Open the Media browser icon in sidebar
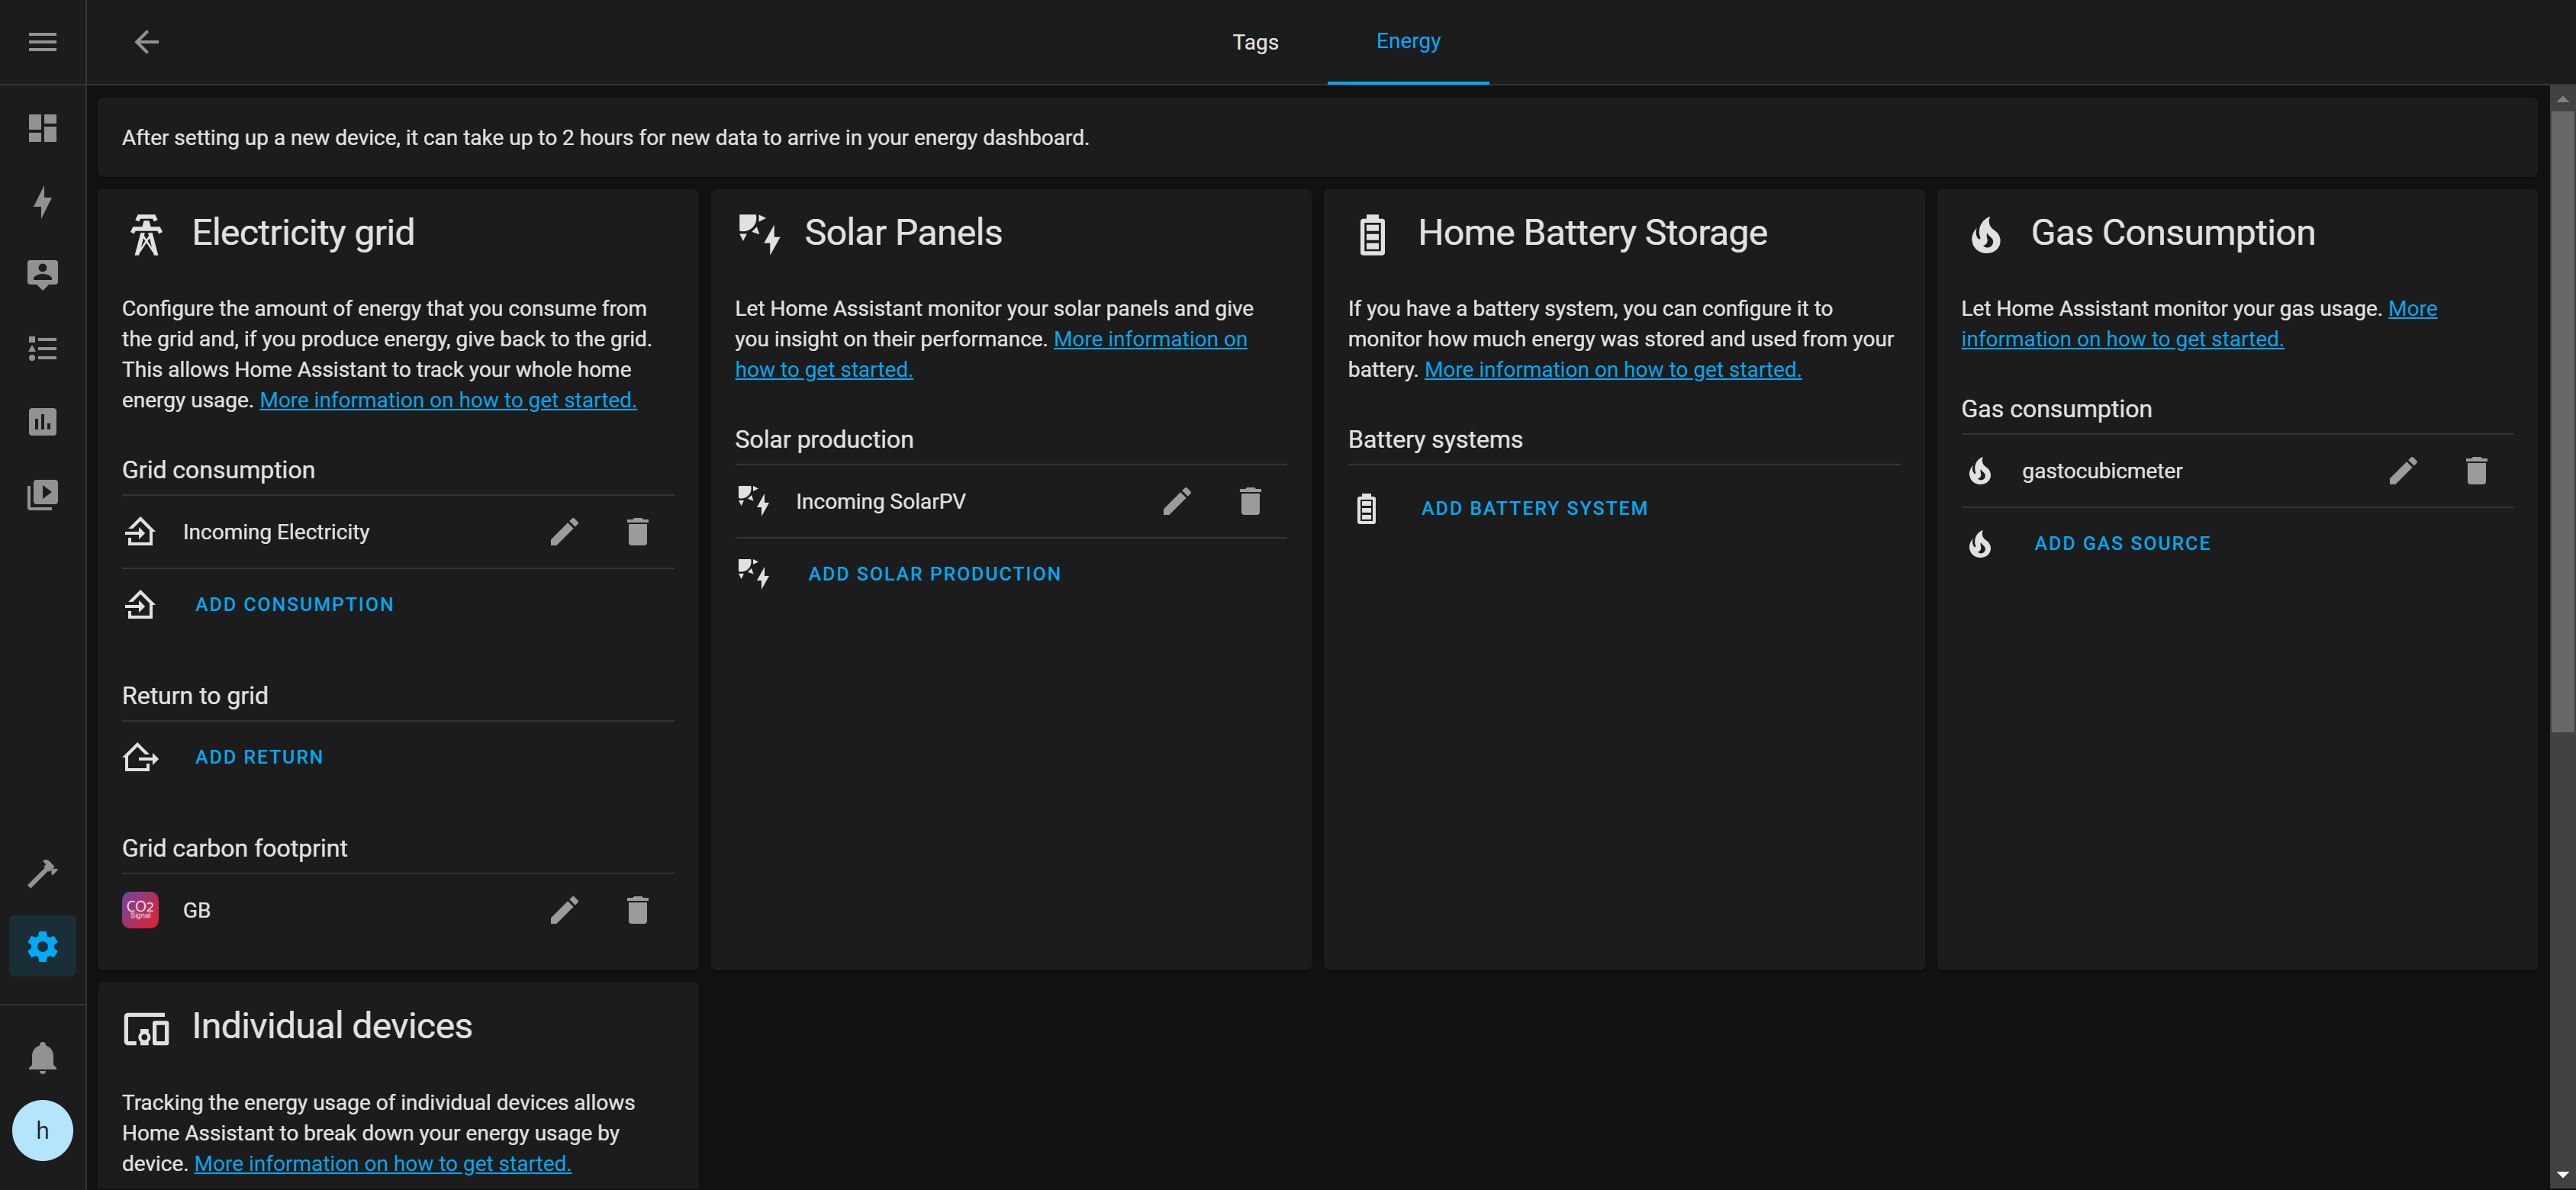This screenshot has width=2576, height=1190. click(x=42, y=494)
